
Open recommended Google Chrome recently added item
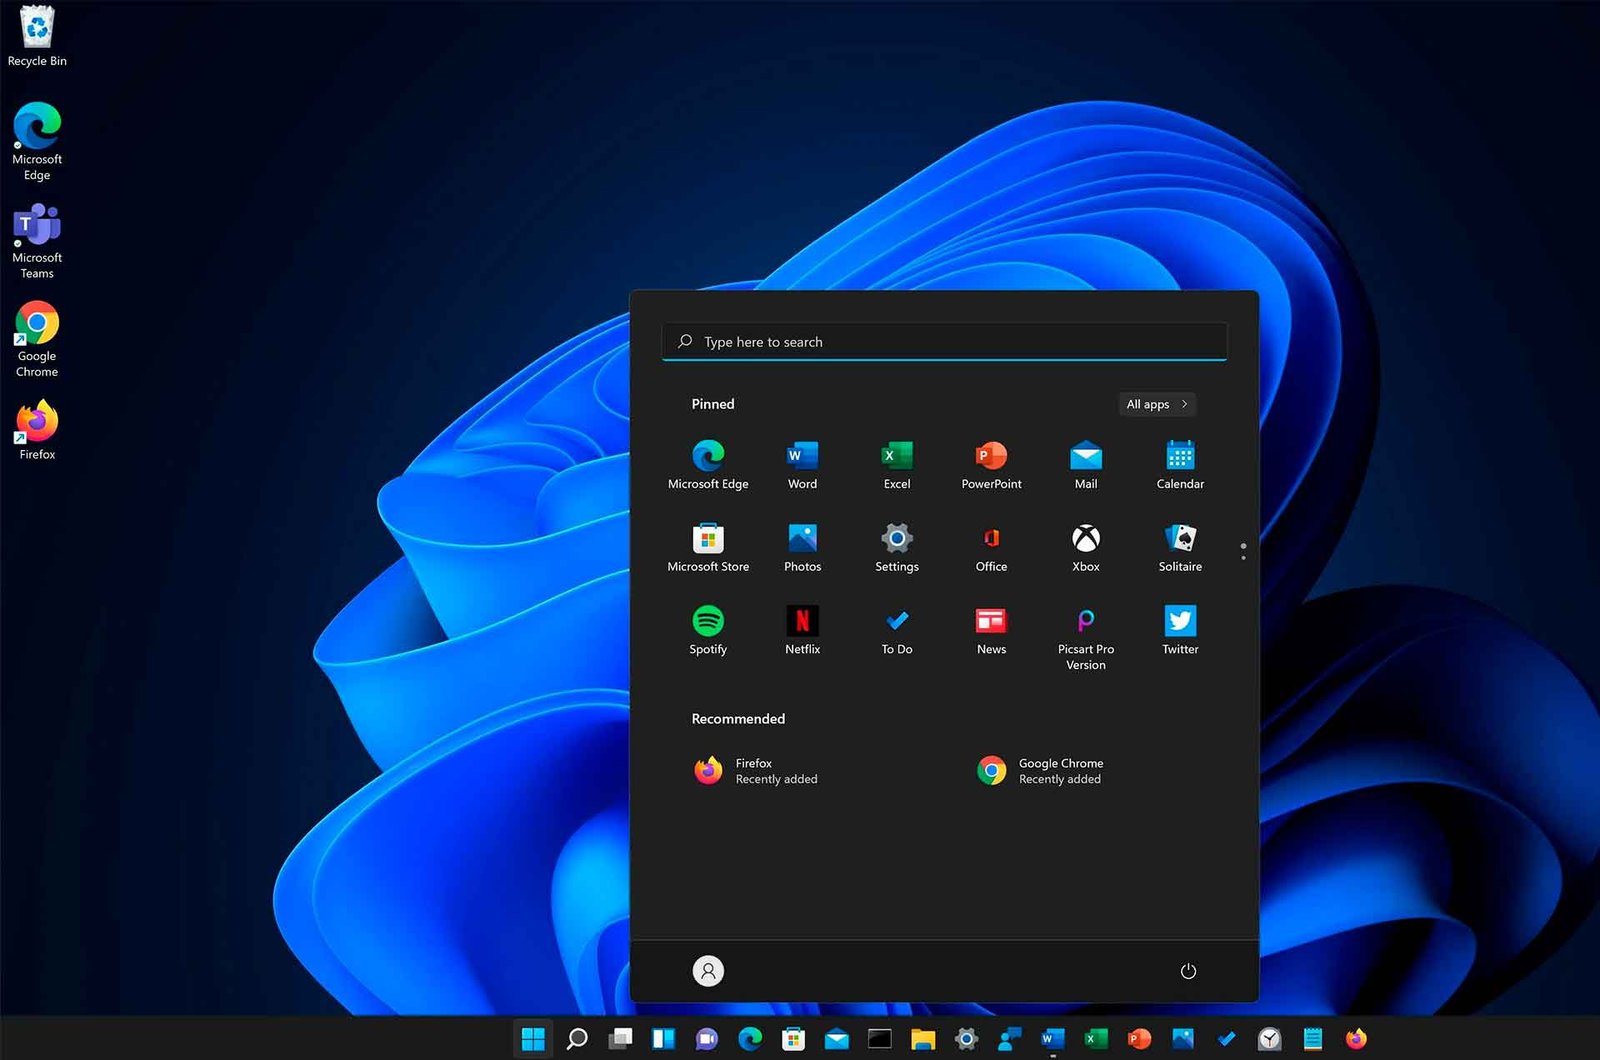(x=1040, y=770)
